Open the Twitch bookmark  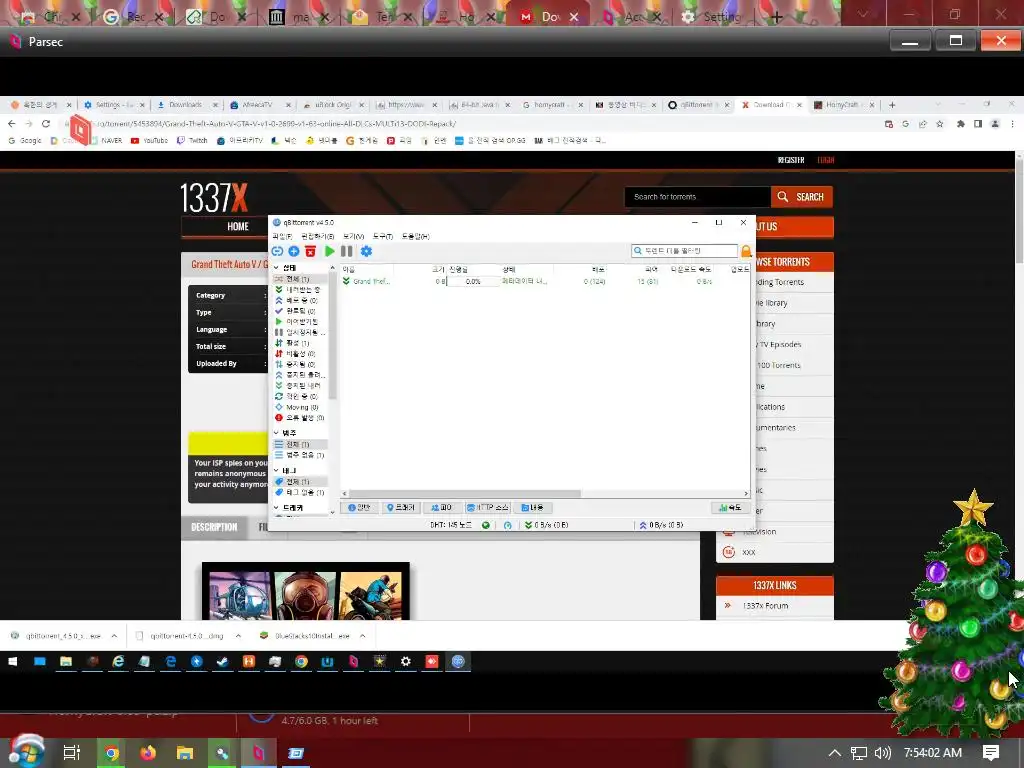(x=192, y=140)
